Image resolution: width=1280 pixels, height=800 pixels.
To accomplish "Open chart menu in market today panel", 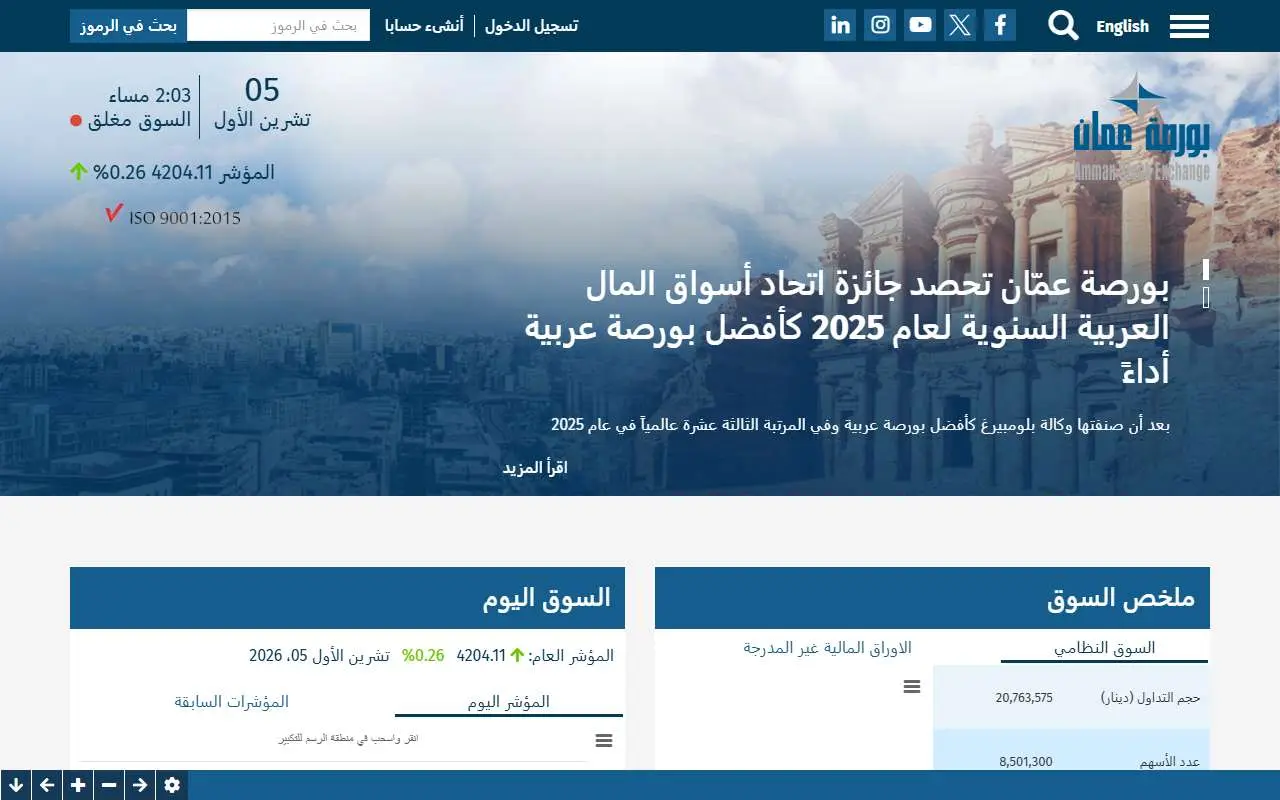I will 604,741.
